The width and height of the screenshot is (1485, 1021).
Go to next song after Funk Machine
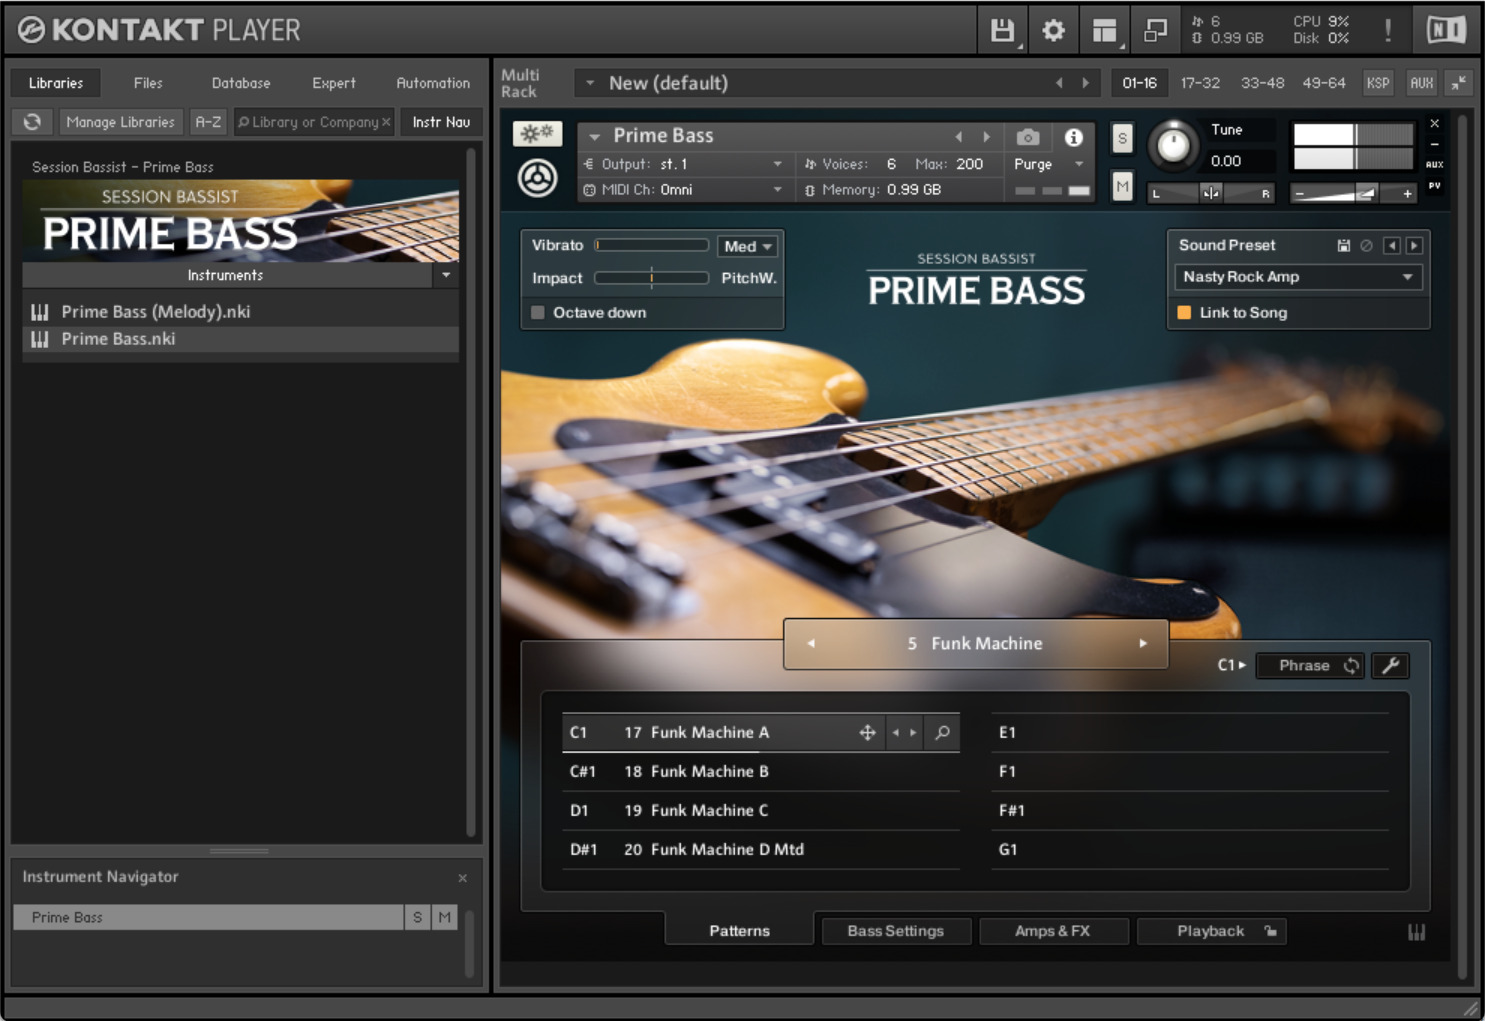(1143, 644)
